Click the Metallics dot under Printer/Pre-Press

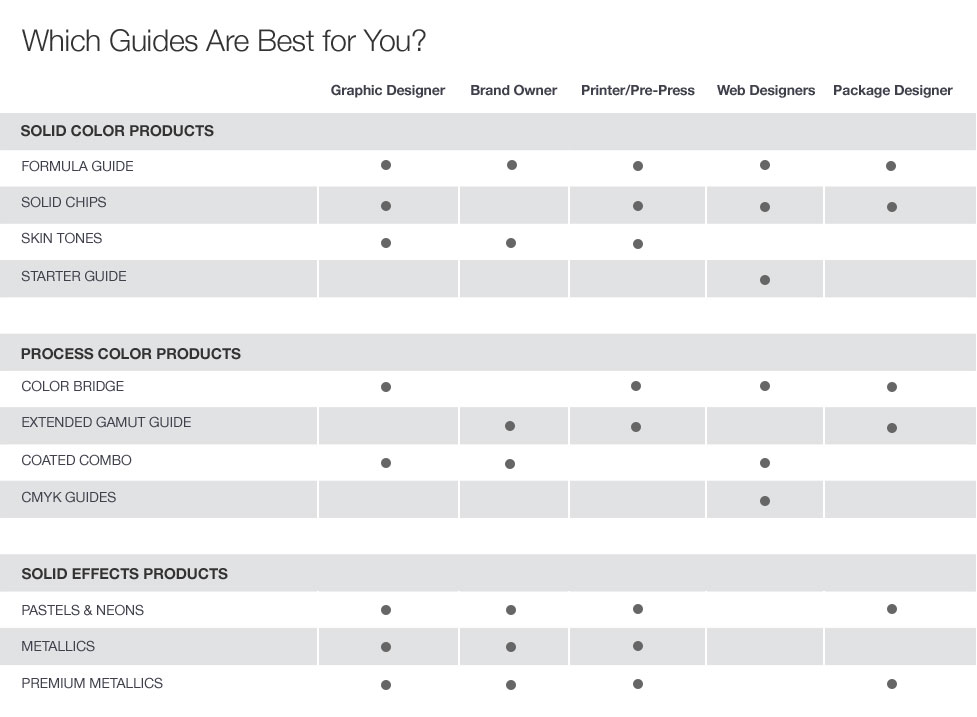[x=637, y=646]
